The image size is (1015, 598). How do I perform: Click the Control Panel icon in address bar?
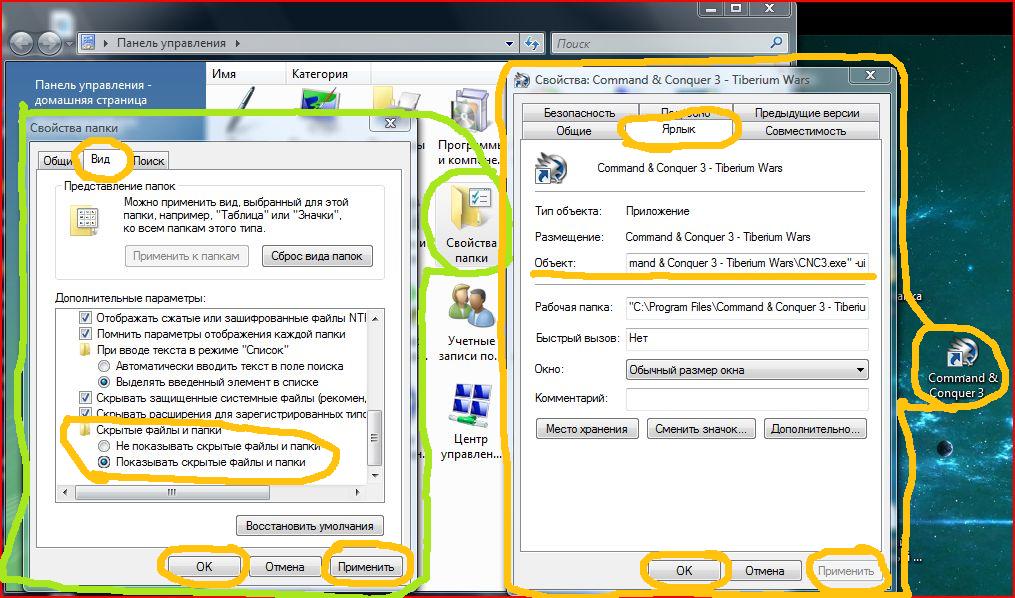click(x=88, y=43)
